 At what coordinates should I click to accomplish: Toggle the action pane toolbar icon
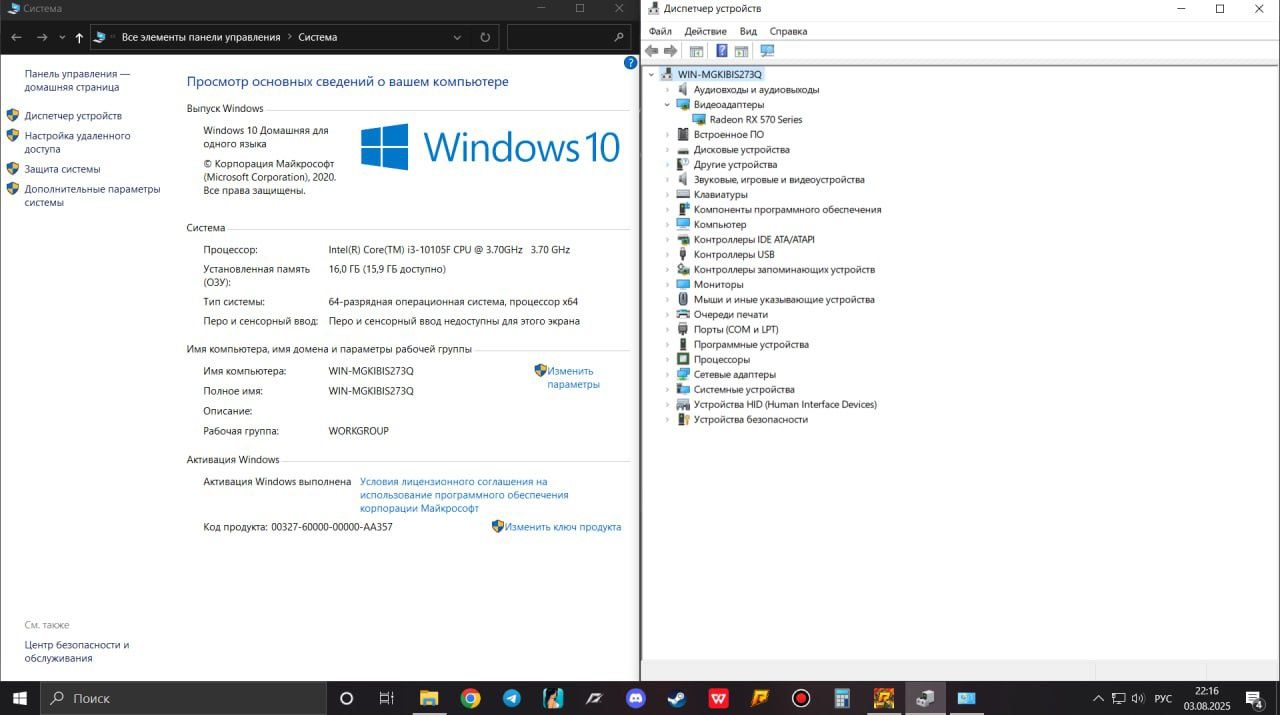pos(742,51)
